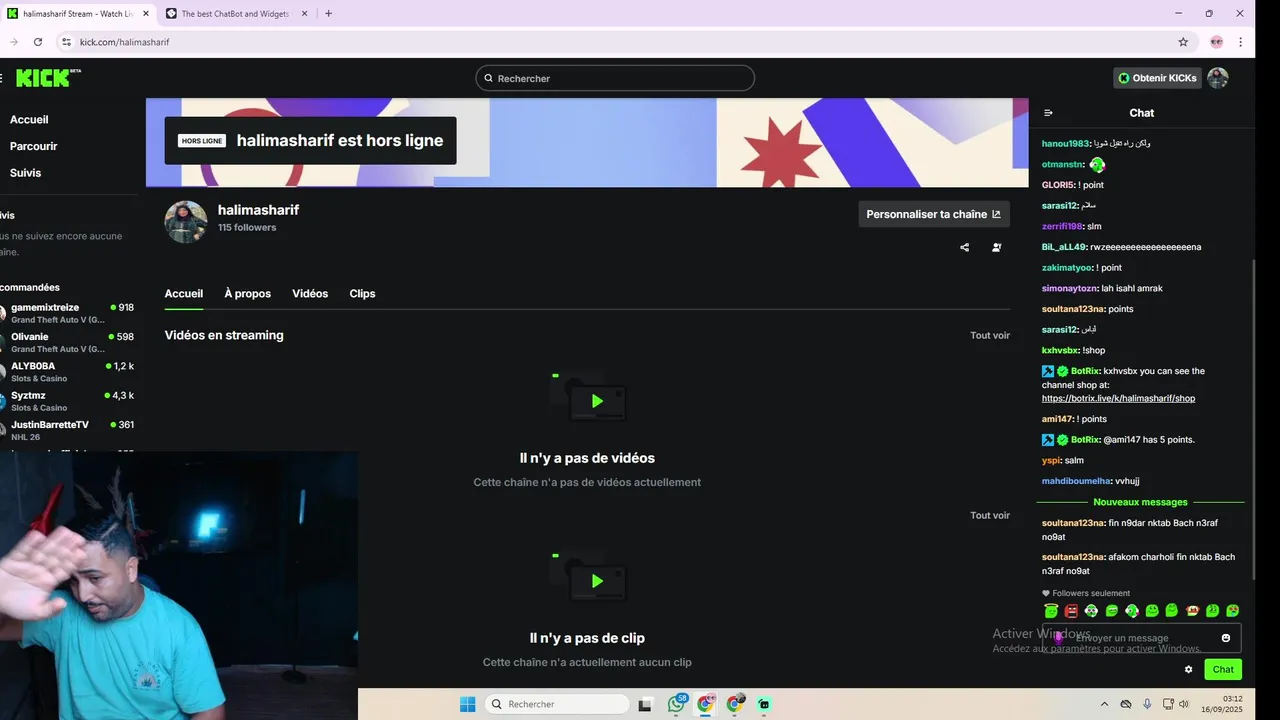Open the botrix.live shop link in chat
1280x720 pixels.
point(1118,399)
